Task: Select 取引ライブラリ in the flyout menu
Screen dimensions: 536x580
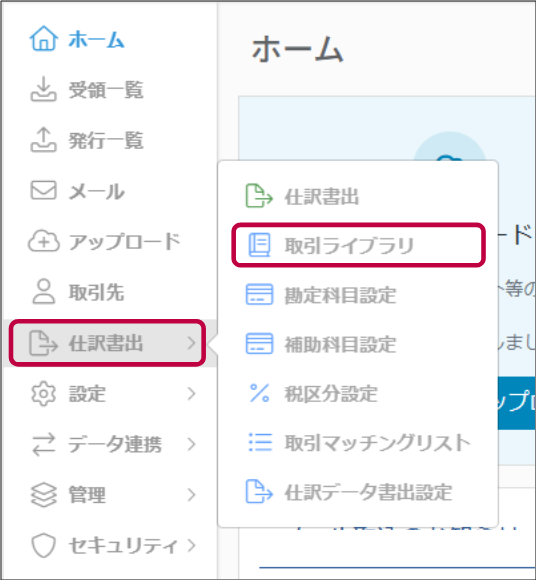Action: coord(358,245)
